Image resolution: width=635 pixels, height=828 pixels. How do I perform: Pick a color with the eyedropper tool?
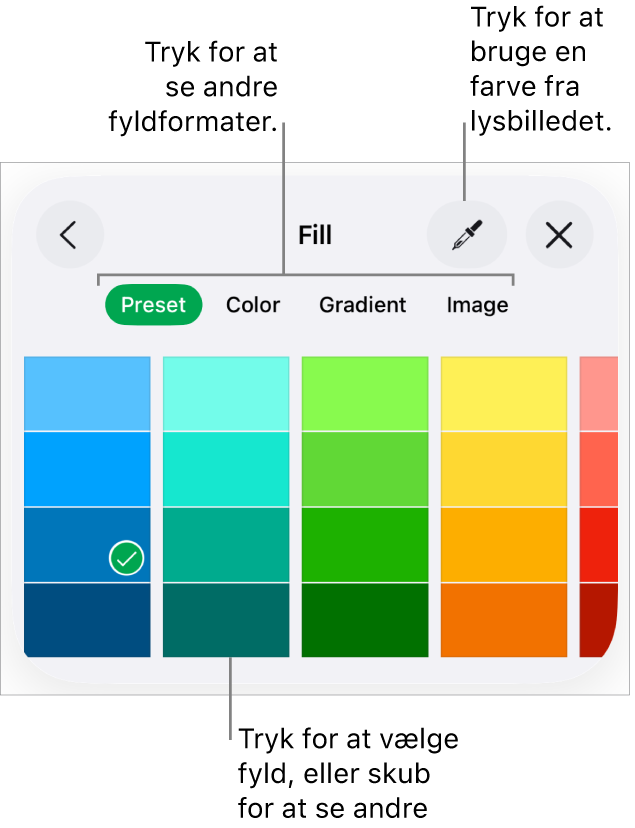point(466,236)
